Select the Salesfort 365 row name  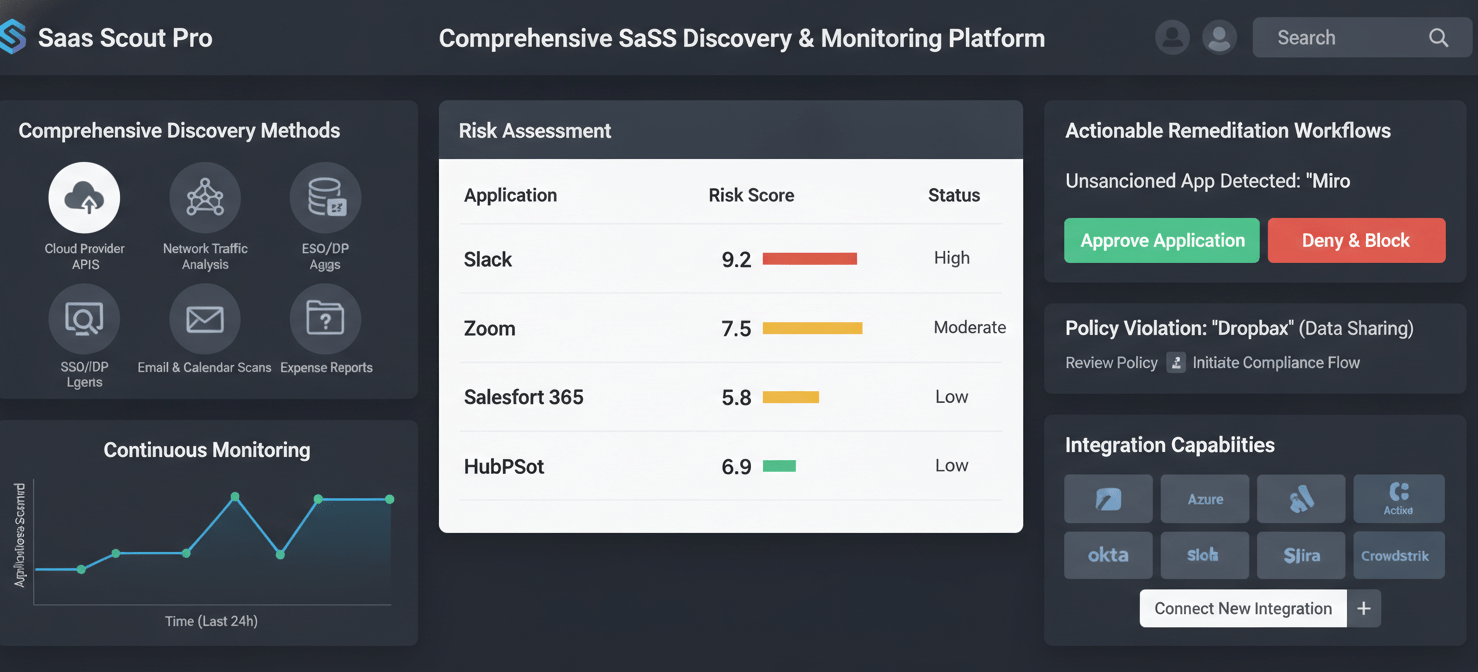pyautogui.click(x=524, y=397)
